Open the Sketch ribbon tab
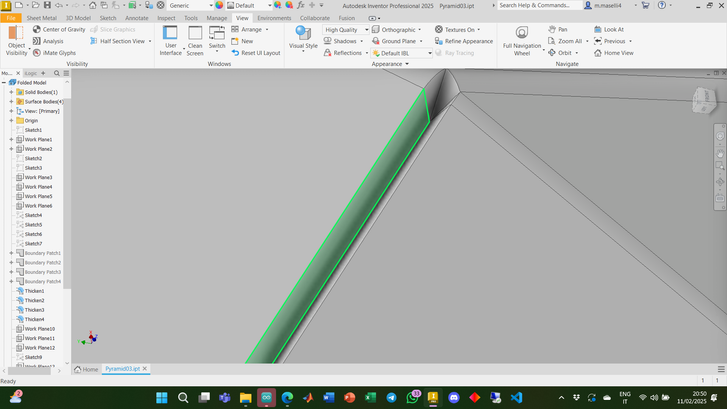The image size is (727, 409). (x=108, y=18)
